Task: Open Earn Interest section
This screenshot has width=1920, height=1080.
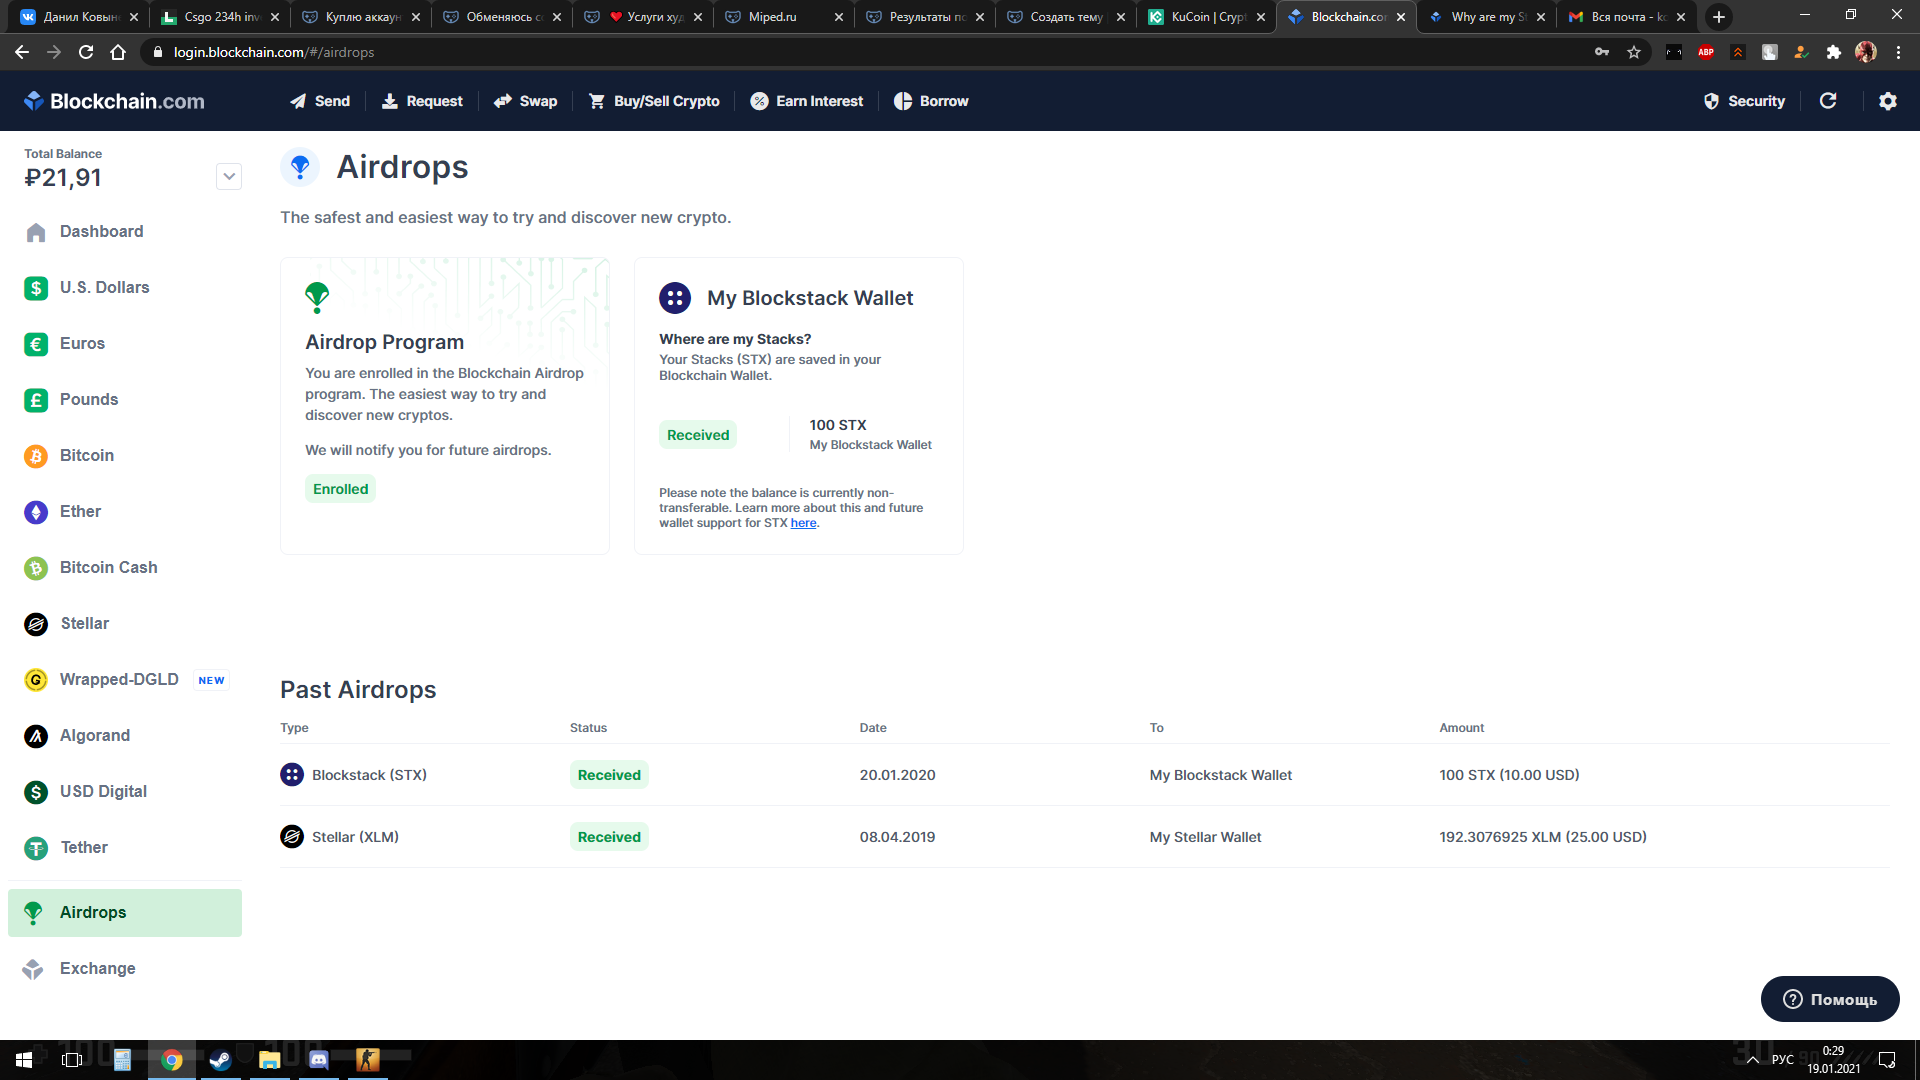Action: point(807,101)
